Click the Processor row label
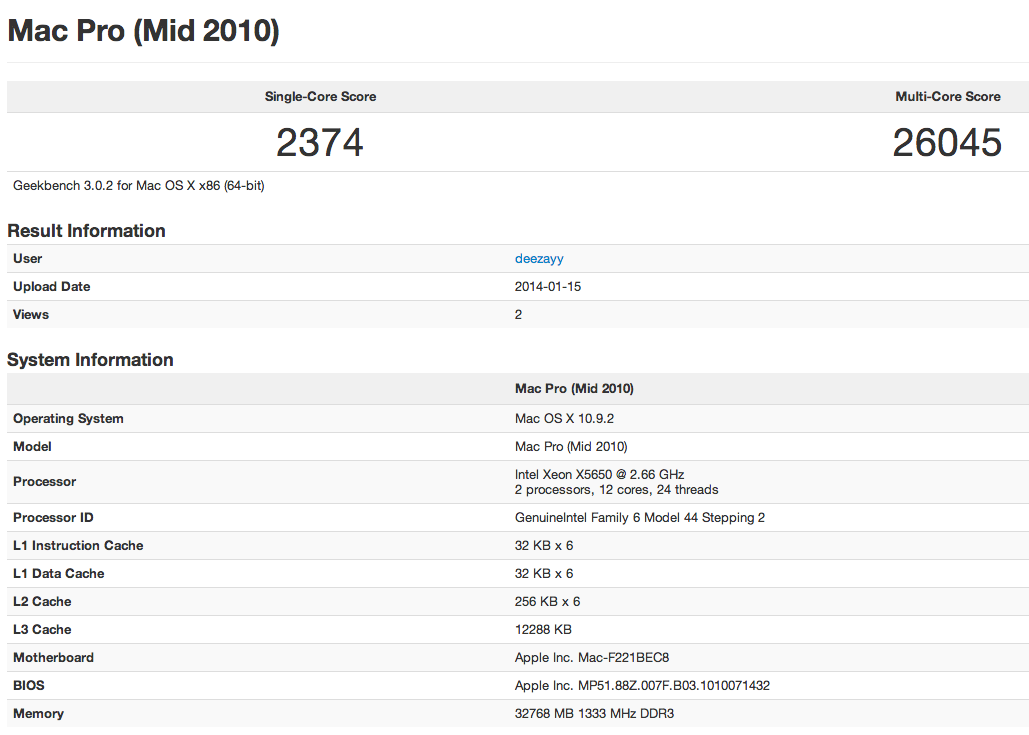The height and width of the screenshot is (735, 1029). (x=45, y=482)
